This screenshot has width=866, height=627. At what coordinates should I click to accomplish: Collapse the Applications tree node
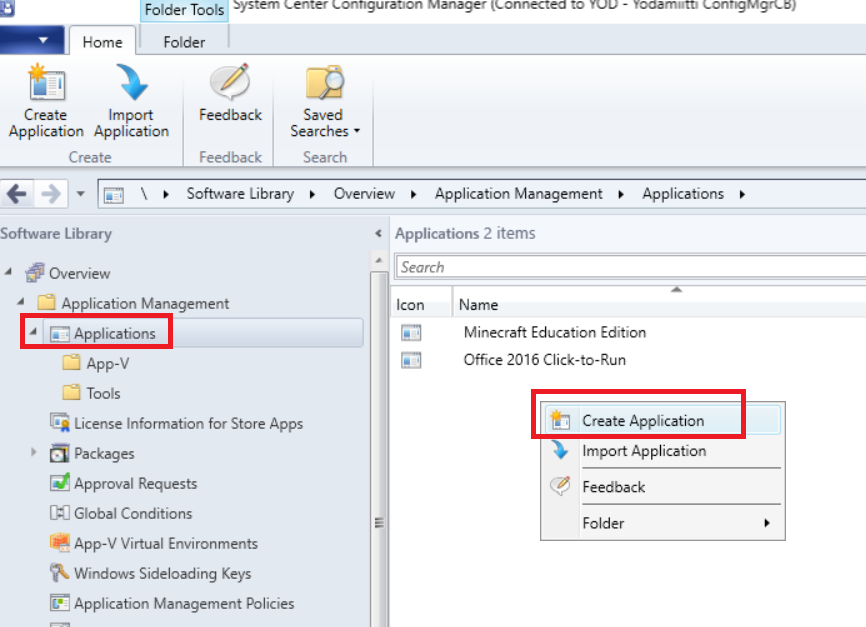coord(33,331)
